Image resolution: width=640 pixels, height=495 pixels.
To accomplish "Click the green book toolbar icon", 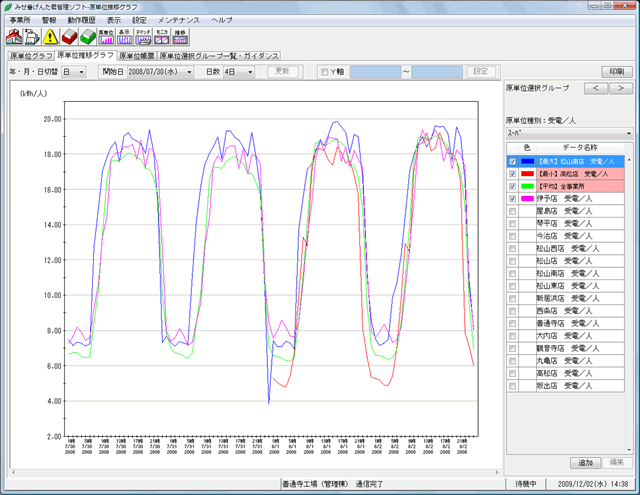I will point(86,37).
